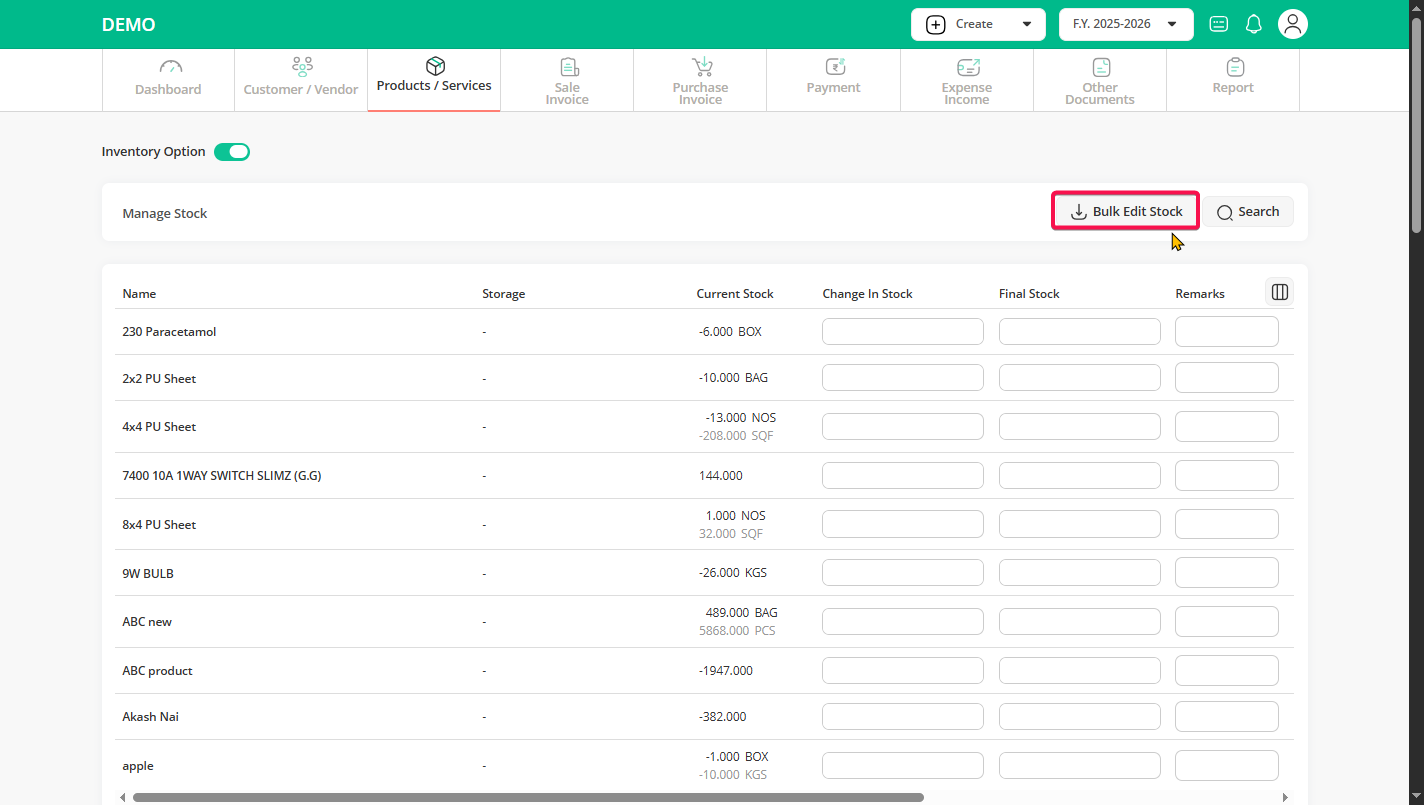Viewport: 1424px width, 805px height.
Task: Open Purchase Invoice cart icon
Action: tap(701, 68)
